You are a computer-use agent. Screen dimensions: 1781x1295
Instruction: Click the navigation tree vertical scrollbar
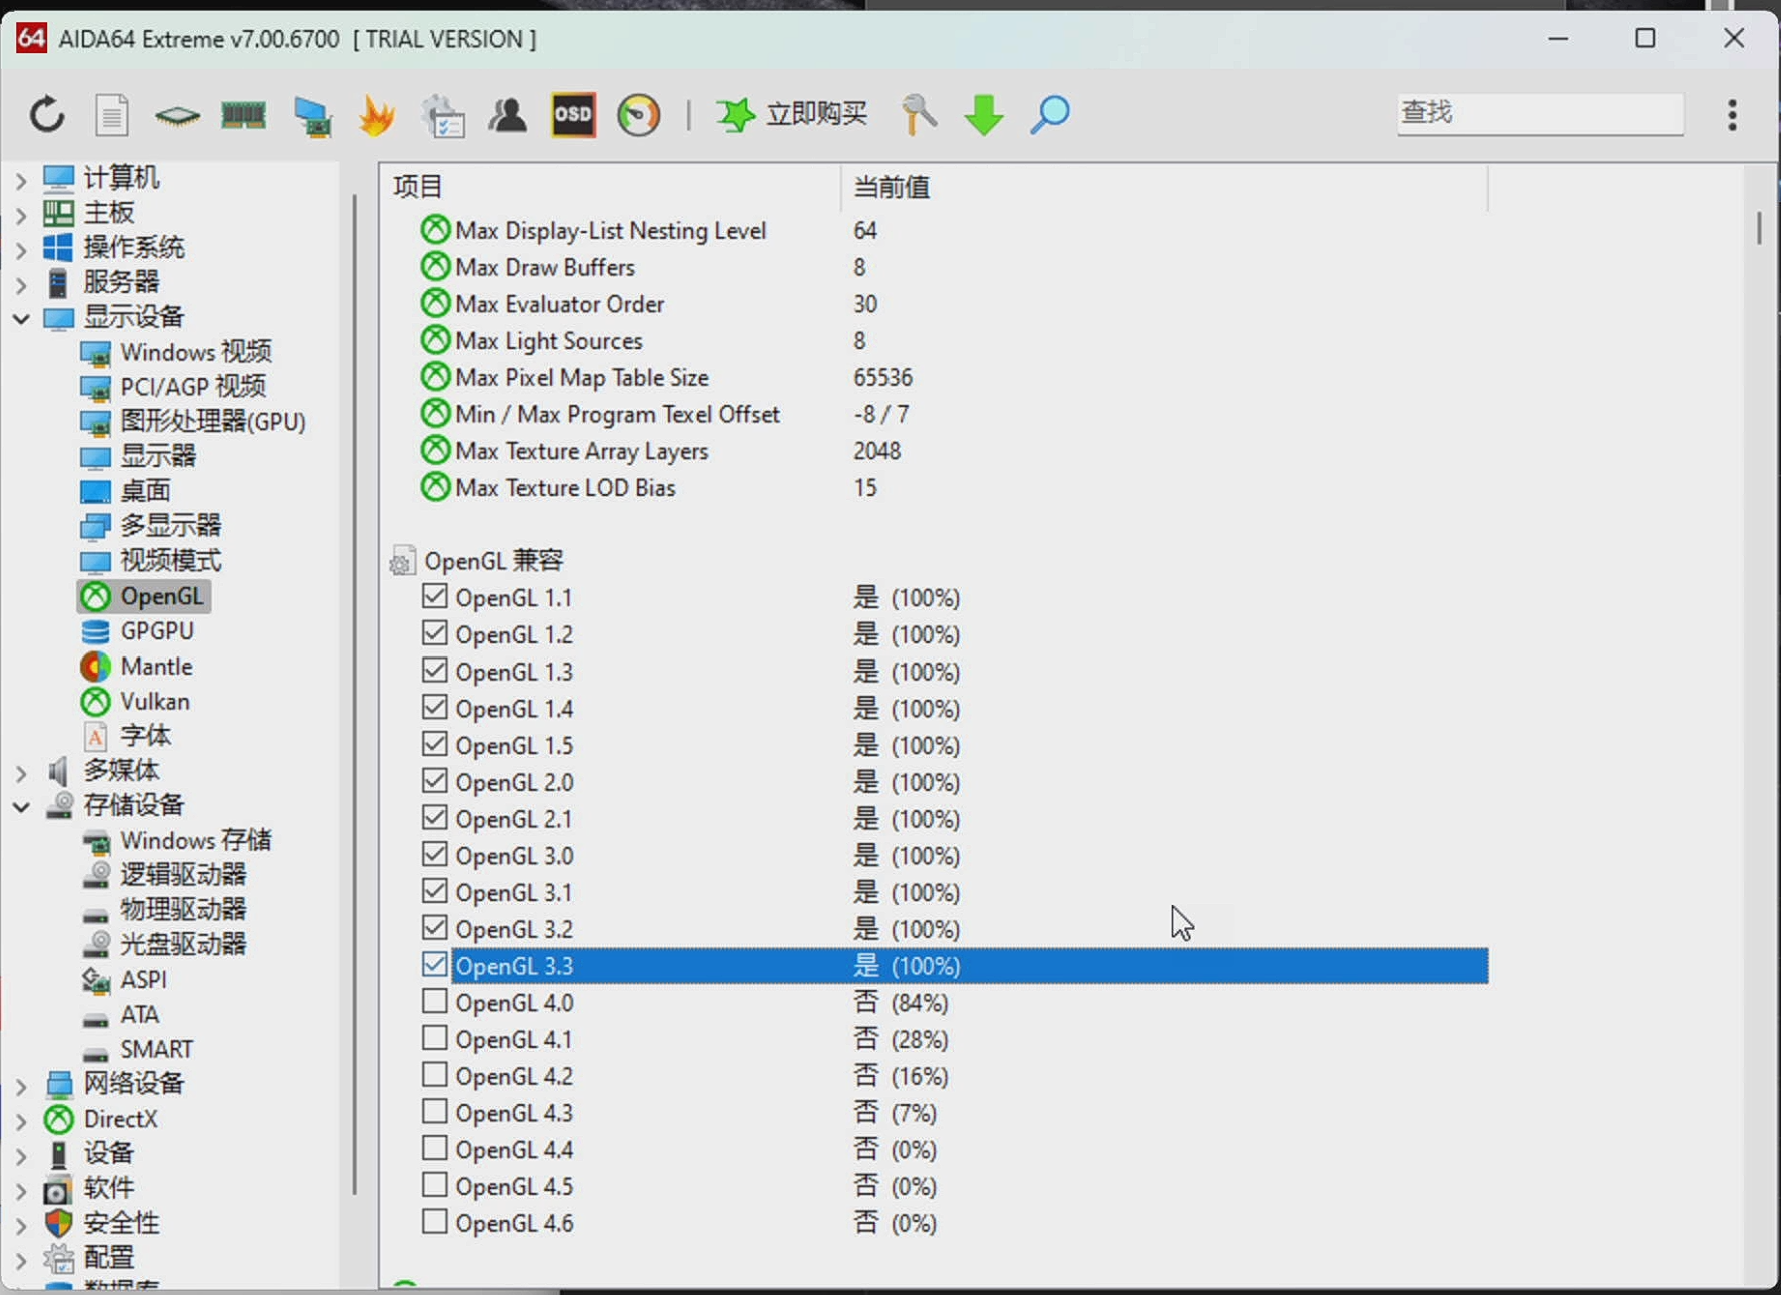coord(355,695)
